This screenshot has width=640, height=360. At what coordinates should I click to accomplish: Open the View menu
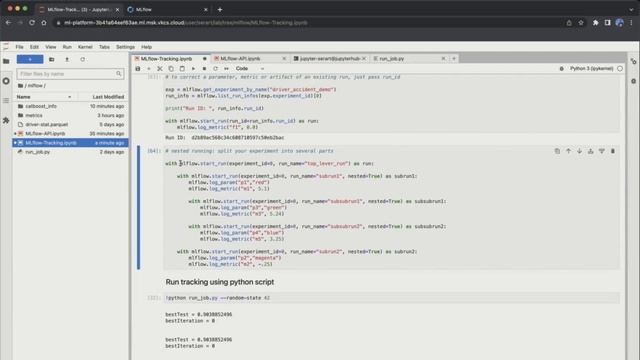tap(51, 47)
